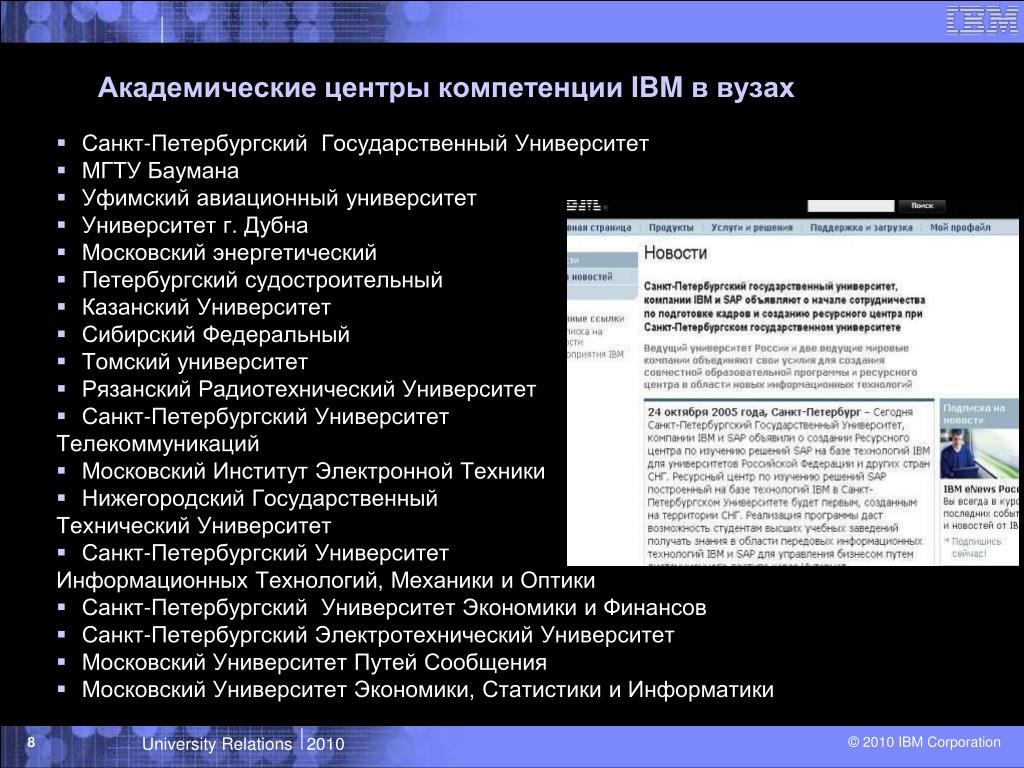The image size is (1024, 768).
Task: Click the photo thumbnail in subscription panel
Action: point(978,455)
